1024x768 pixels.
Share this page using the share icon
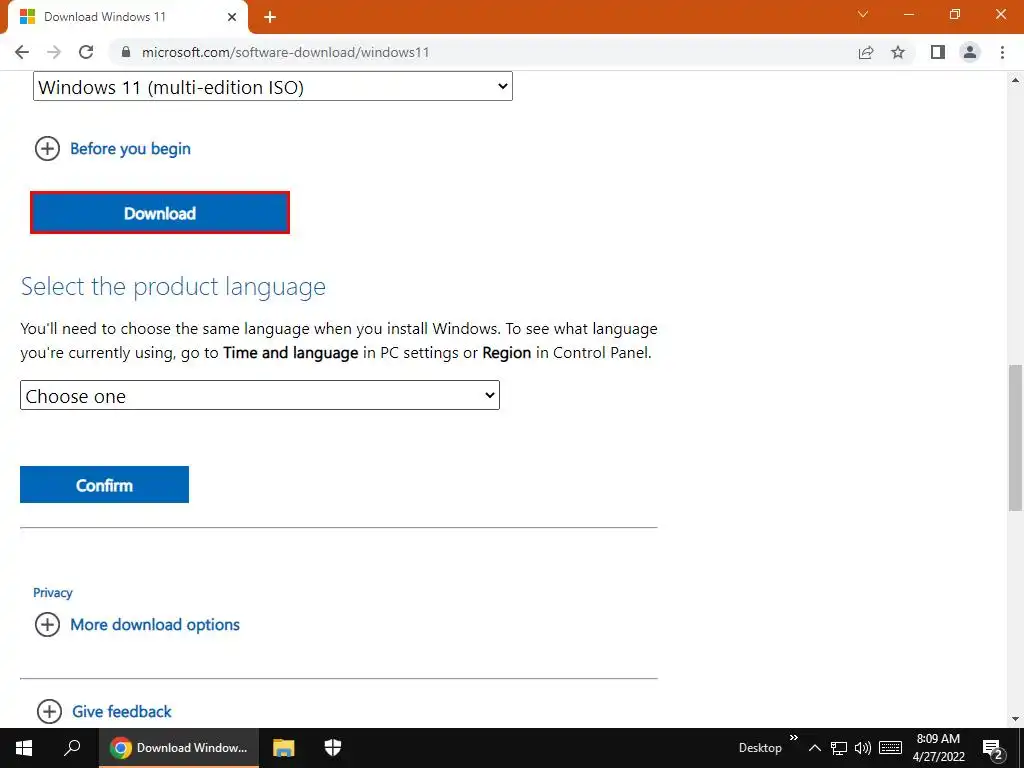[x=866, y=52]
